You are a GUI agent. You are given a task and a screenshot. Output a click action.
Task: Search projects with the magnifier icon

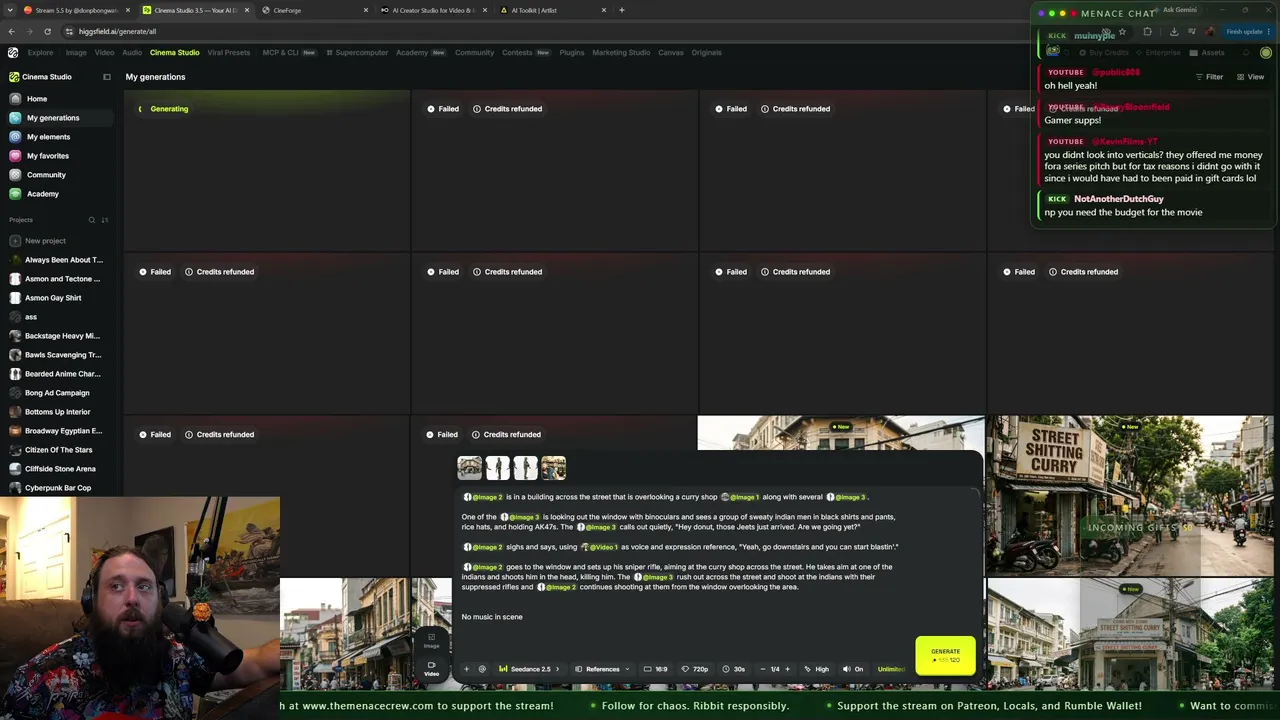click(91, 220)
